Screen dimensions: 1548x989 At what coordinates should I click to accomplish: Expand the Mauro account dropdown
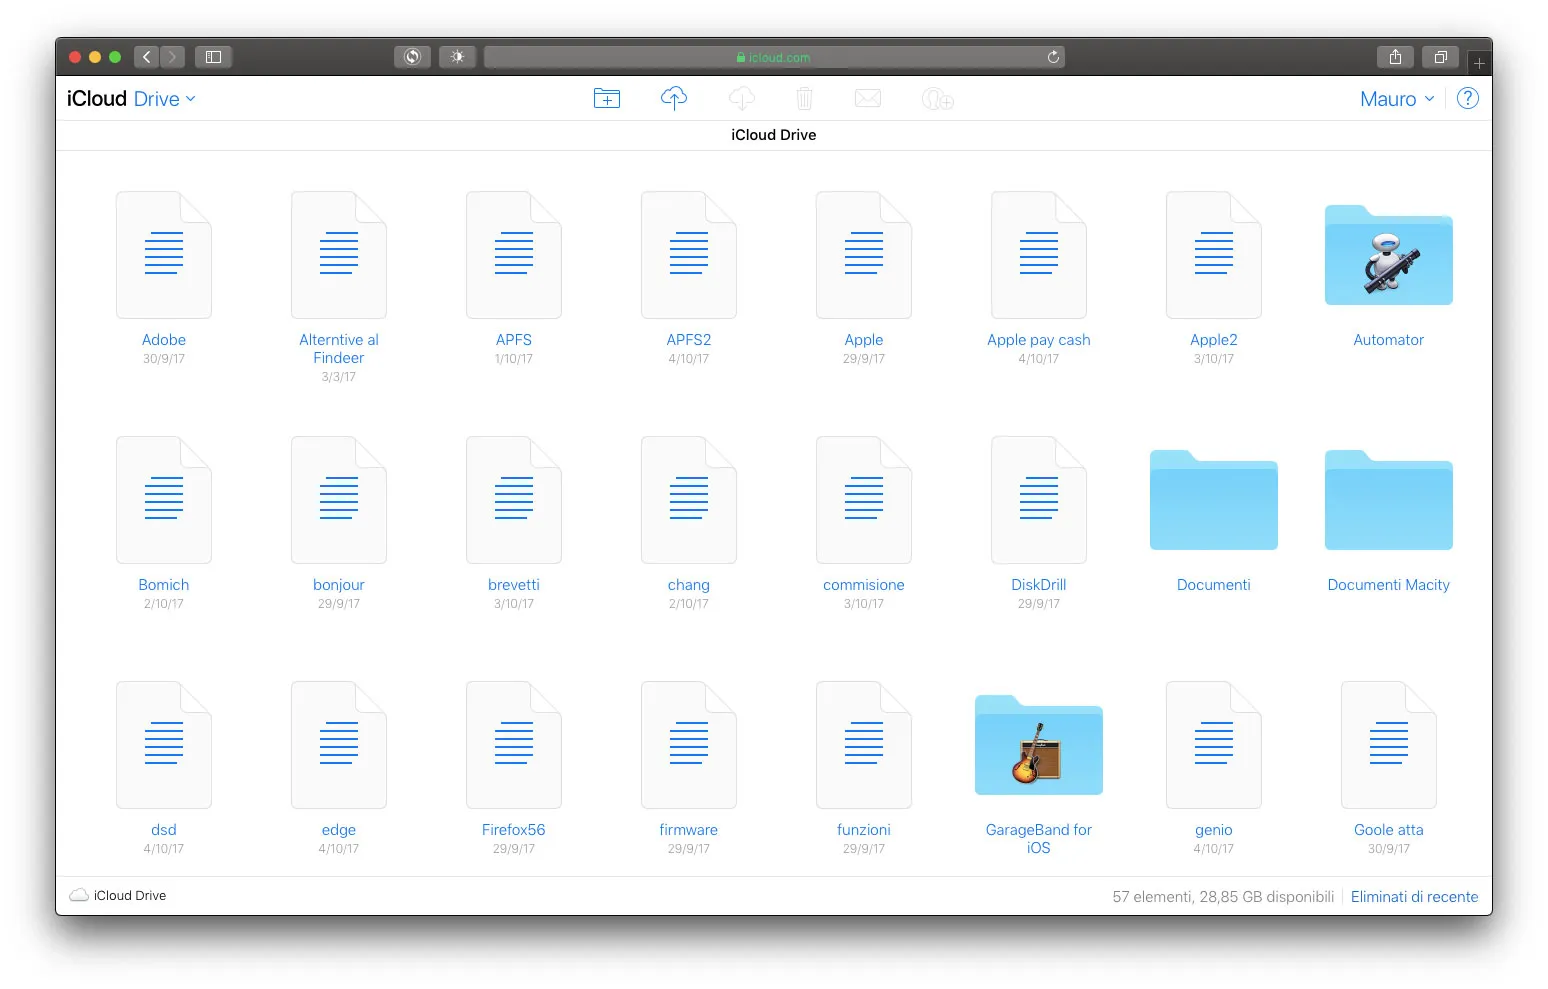click(x=1396, y=98)
